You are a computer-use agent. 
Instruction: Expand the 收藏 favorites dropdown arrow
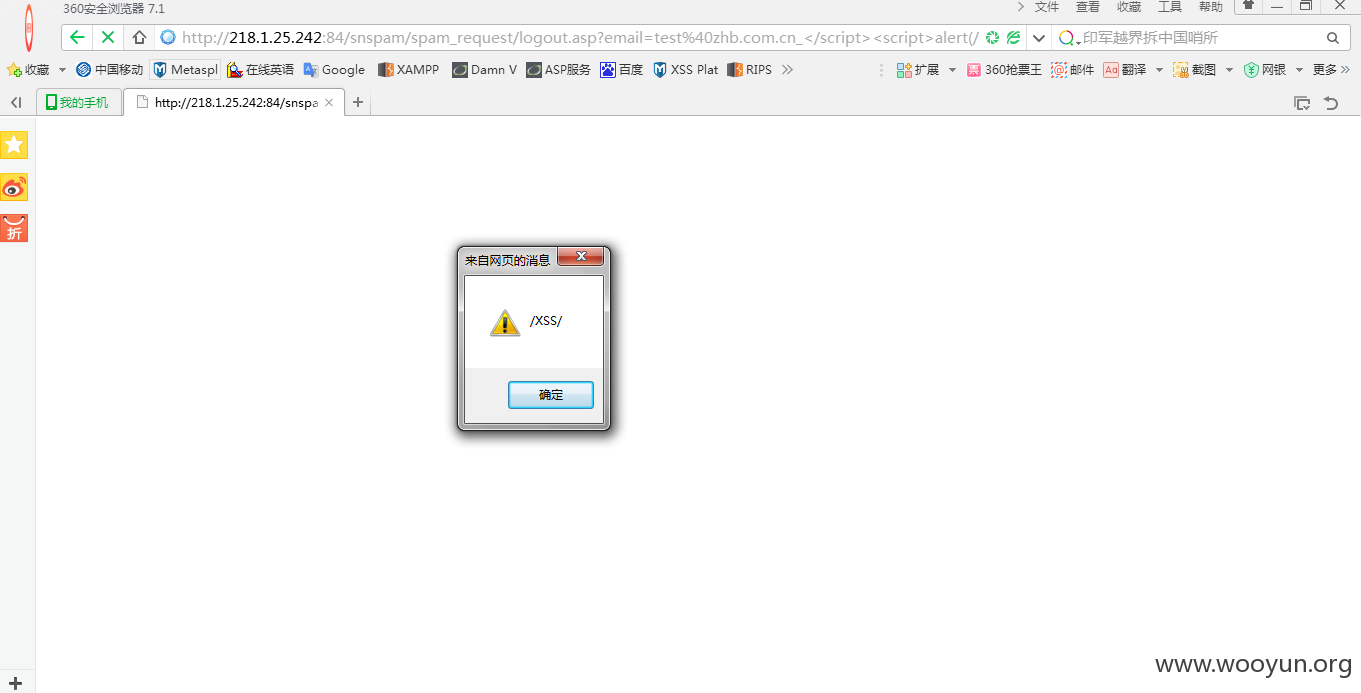(x=62, y=70)
